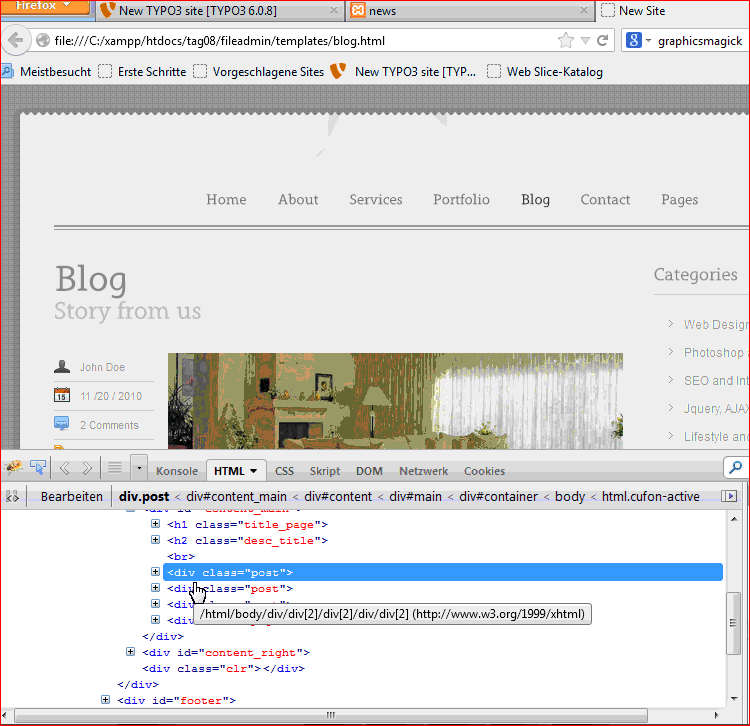Open the HTML tab options dropdown arrow

(x=254, y=471)
